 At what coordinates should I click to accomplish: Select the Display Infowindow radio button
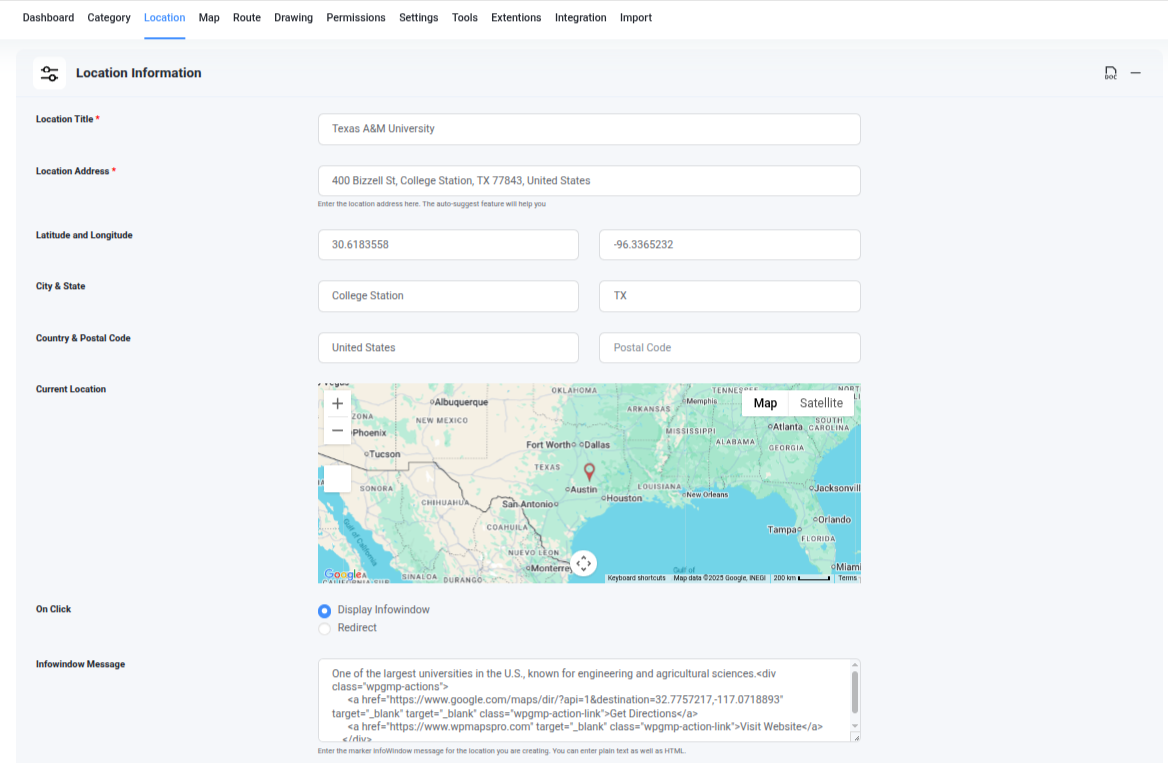pyautogui.click(x=324, y=611)
